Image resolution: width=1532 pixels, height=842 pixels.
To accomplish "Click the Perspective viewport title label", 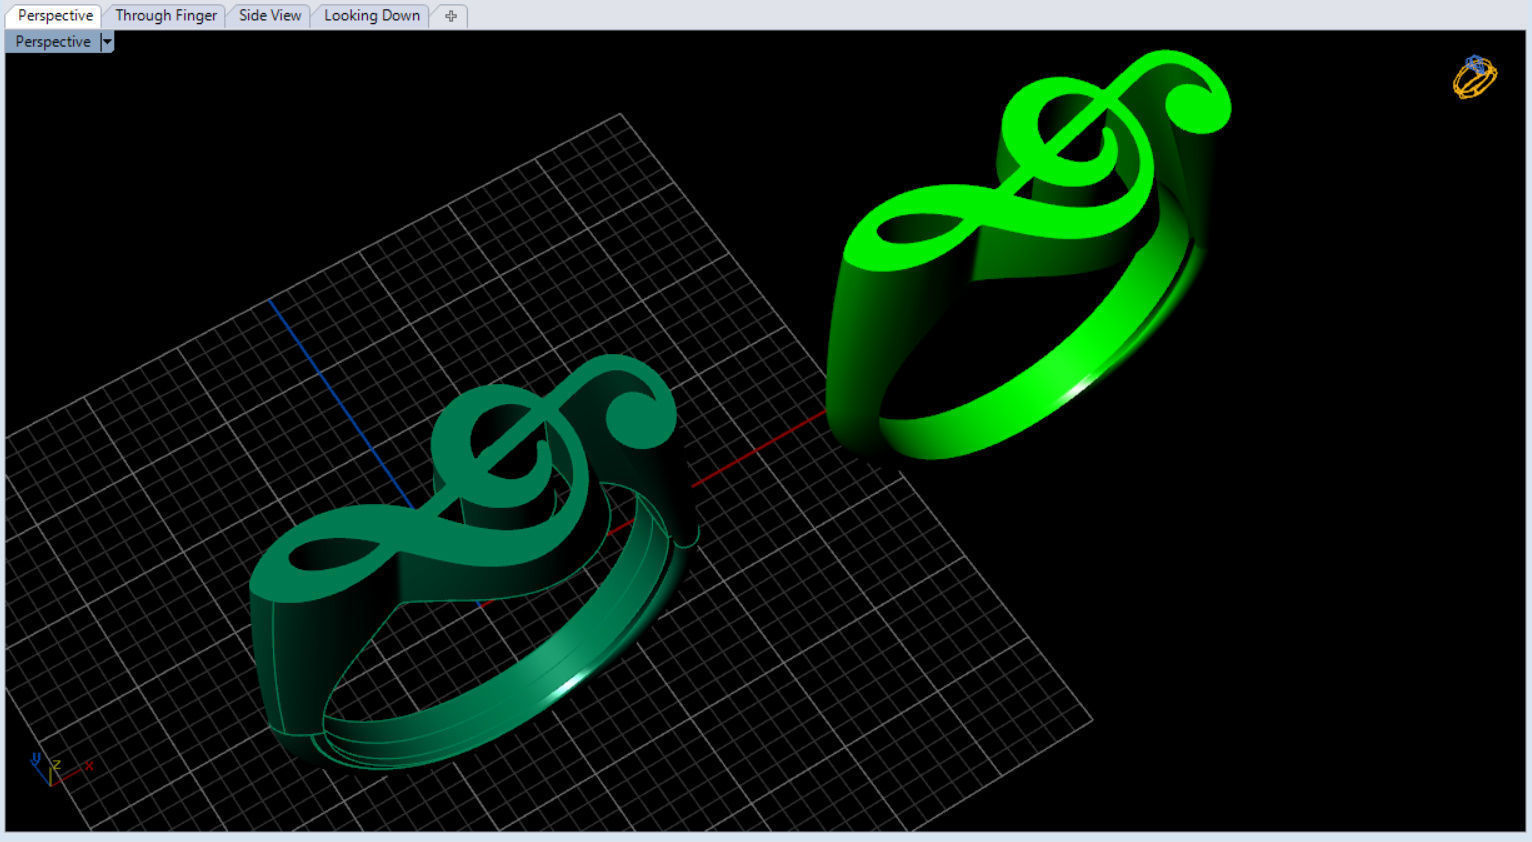I will (x=53, y=42).
